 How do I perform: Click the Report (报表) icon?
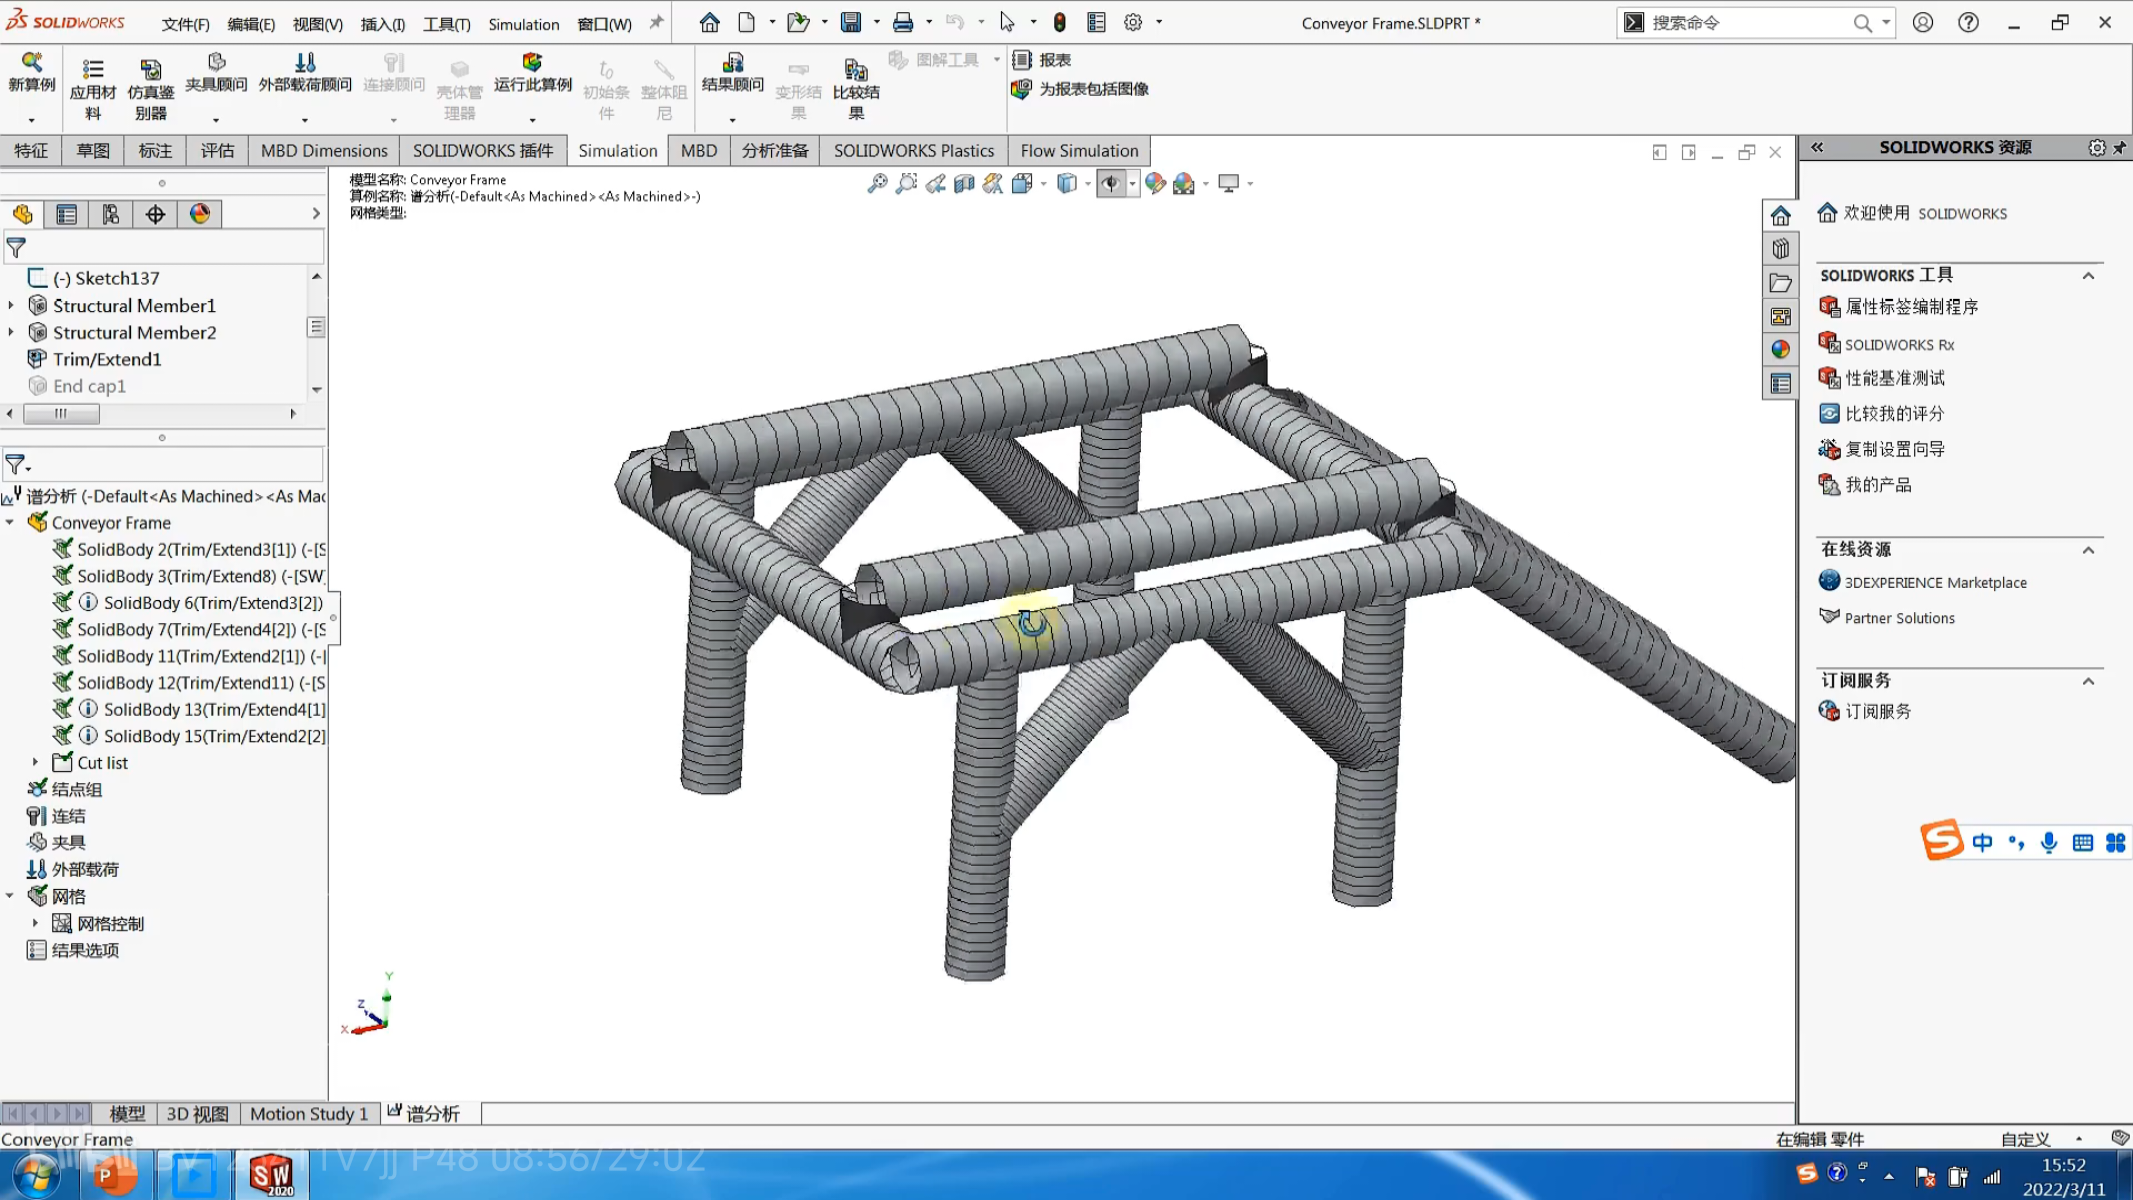tap(1042, 60)
